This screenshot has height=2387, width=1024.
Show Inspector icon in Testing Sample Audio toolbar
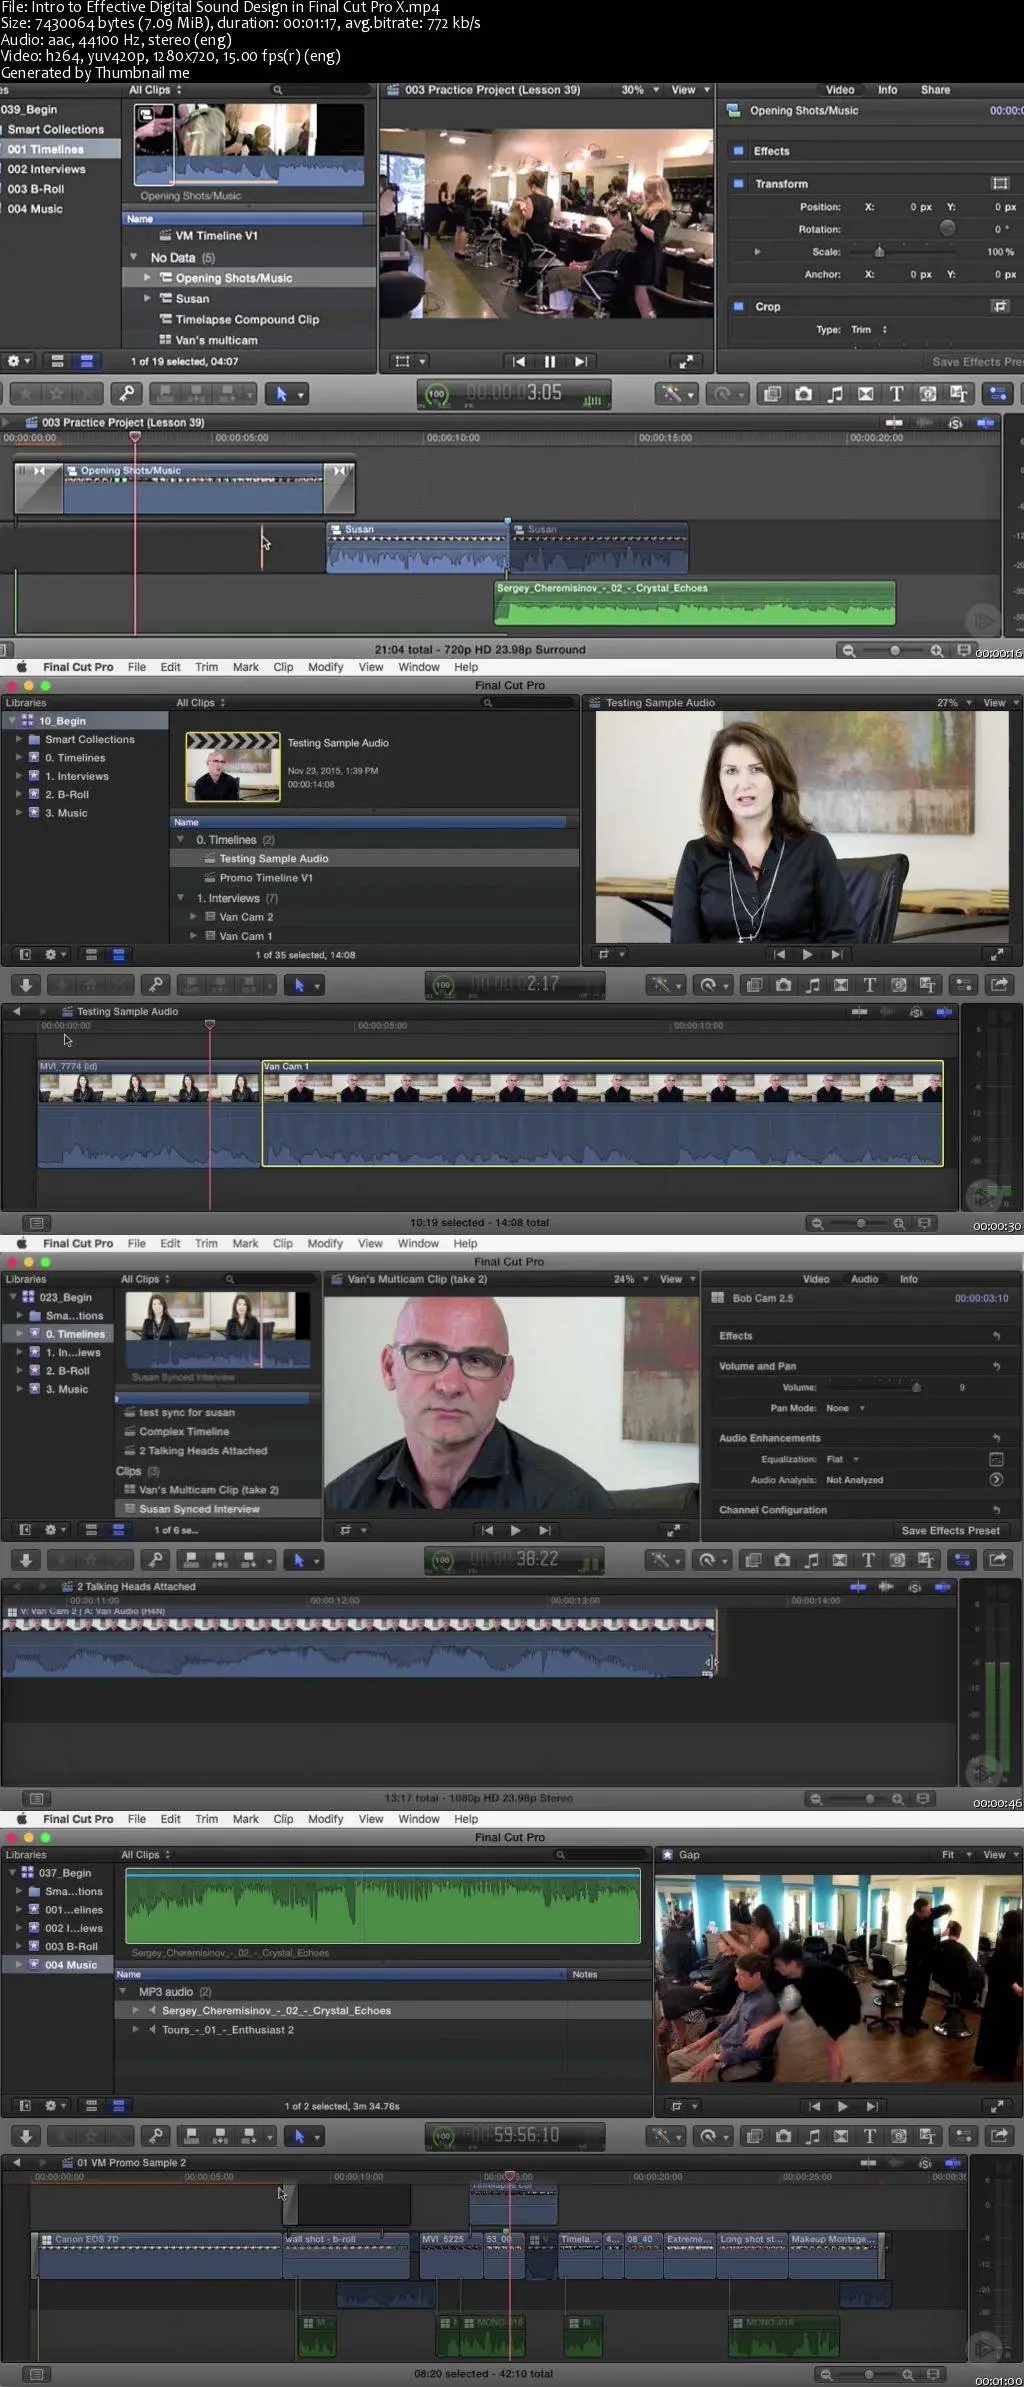(x=963, y=985)
